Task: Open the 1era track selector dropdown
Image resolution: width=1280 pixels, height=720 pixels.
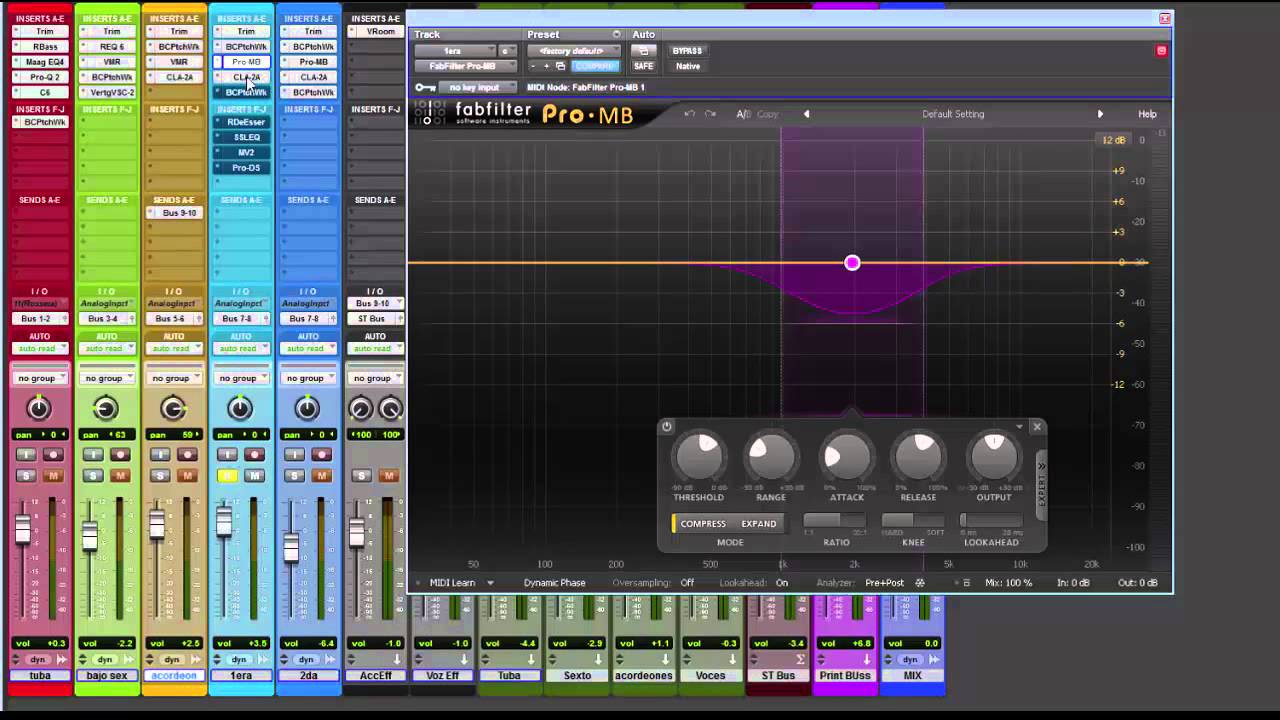Action: tap(455, 51)
